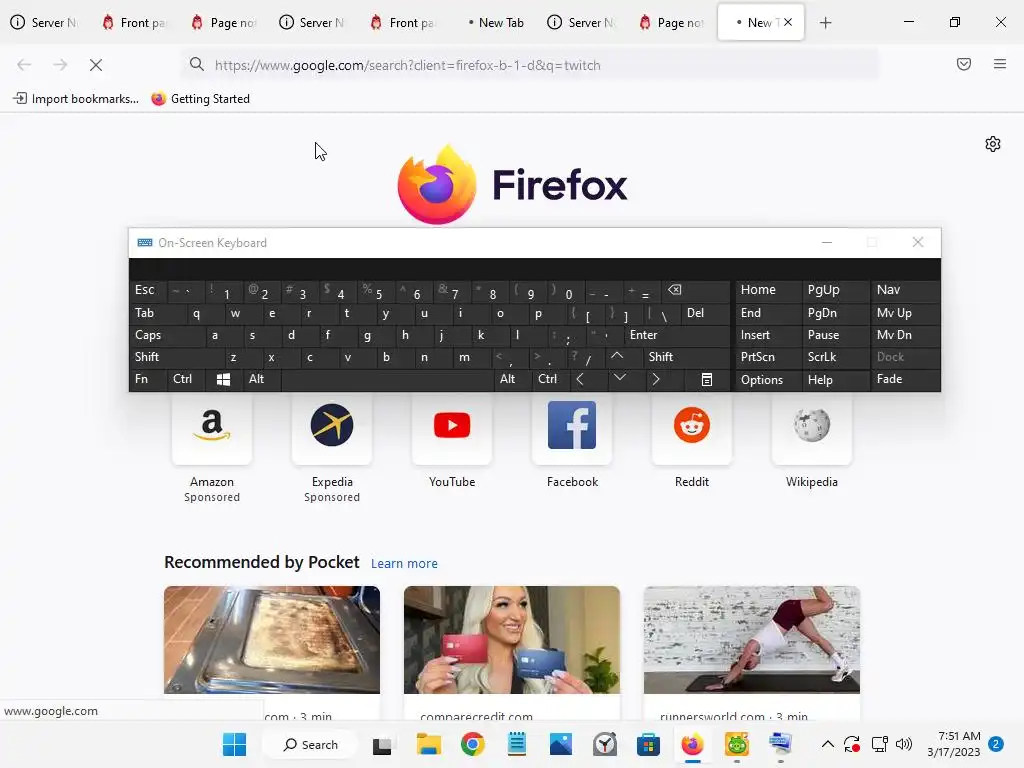This screenshot has width=1024, height=768.
Task: Open the new tab page settings gear
Action: click(x=993, y=144)
